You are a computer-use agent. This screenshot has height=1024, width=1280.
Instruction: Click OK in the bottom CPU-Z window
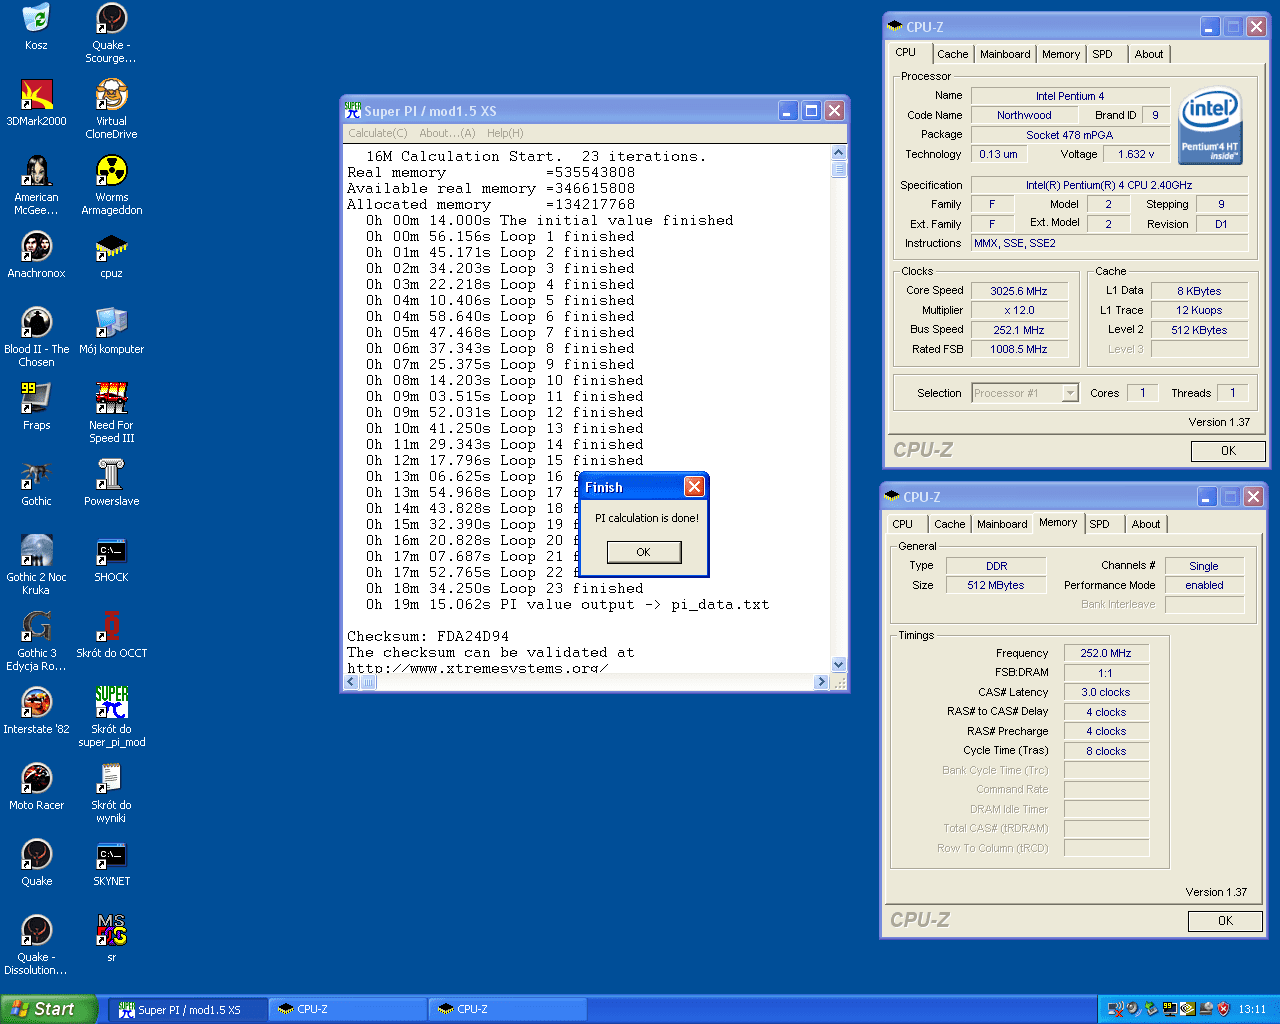[1225, 921]
